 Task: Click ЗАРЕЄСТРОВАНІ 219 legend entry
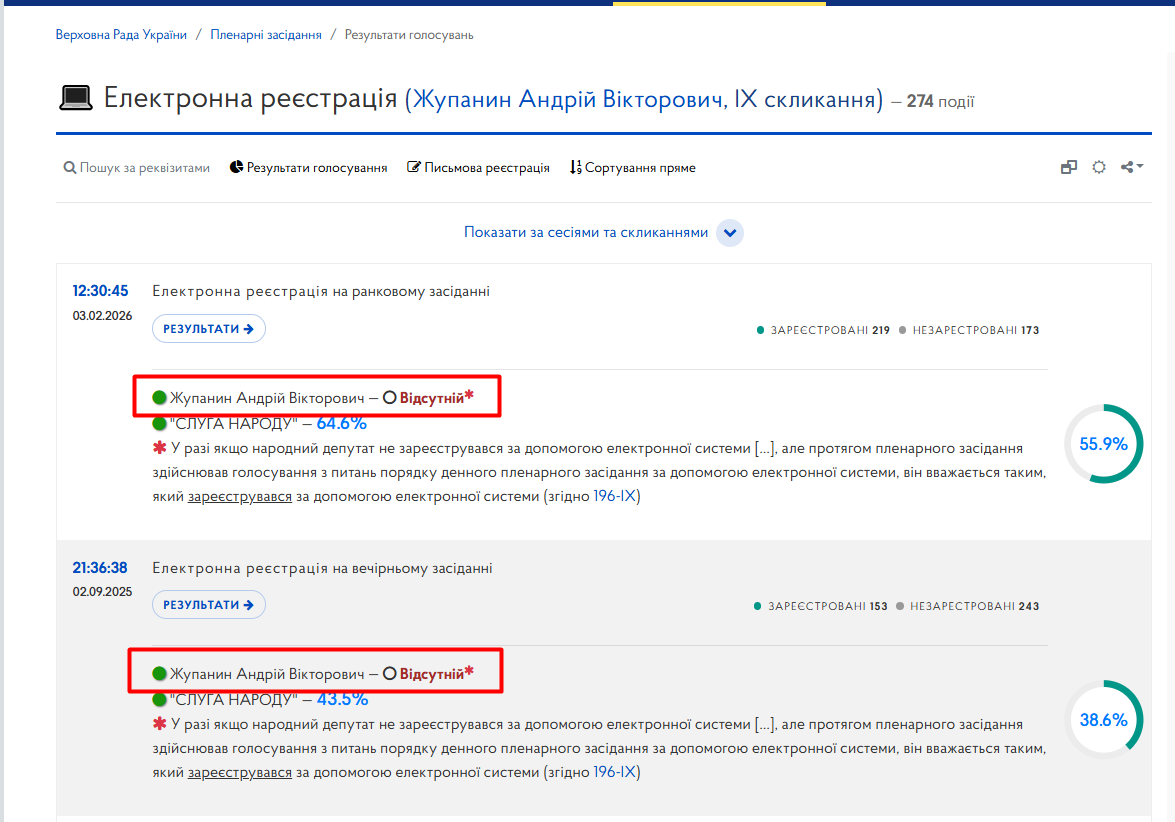pos(823,330)
